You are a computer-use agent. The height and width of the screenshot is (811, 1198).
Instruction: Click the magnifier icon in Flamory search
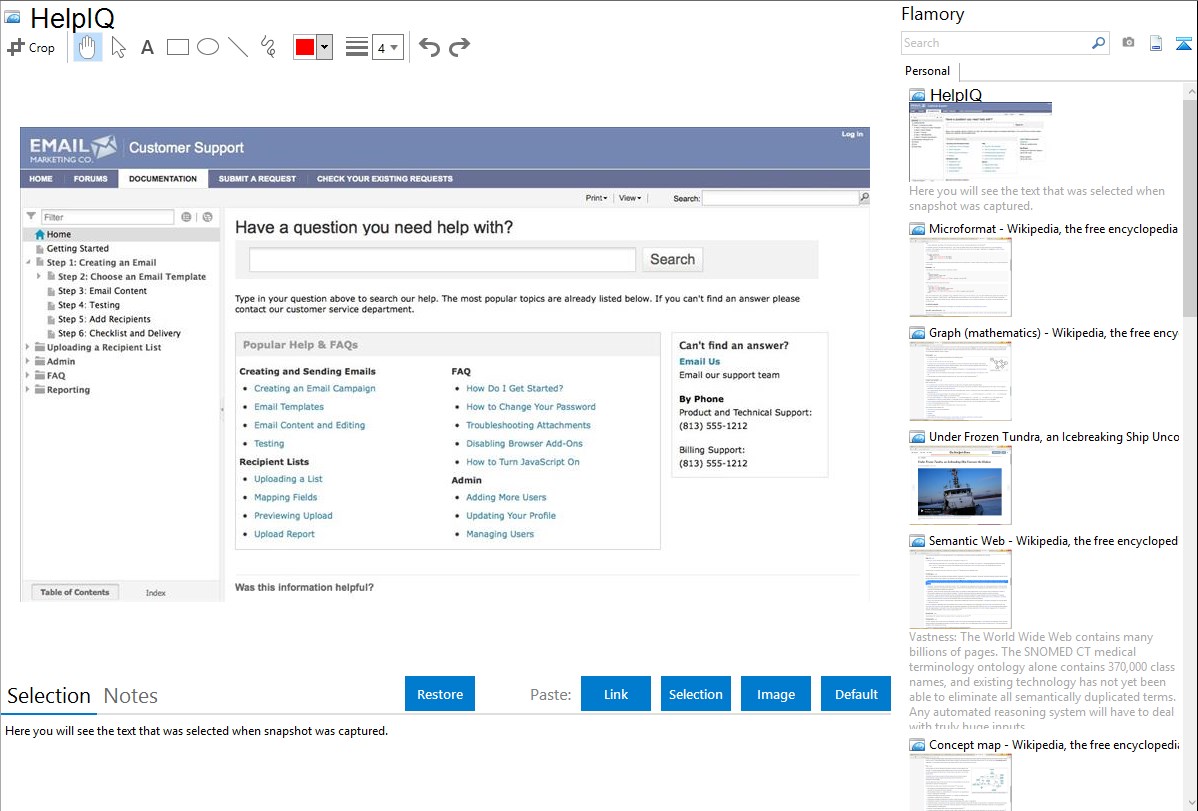pos(1099,43)
